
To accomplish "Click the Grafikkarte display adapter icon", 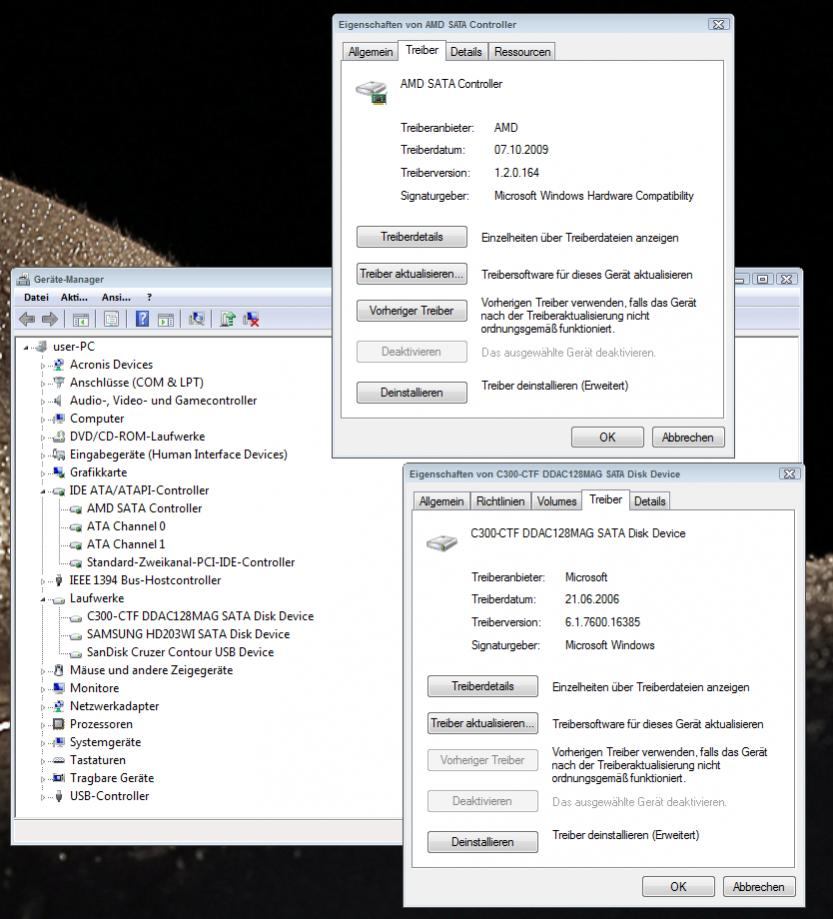I will (x=58, y=472).
